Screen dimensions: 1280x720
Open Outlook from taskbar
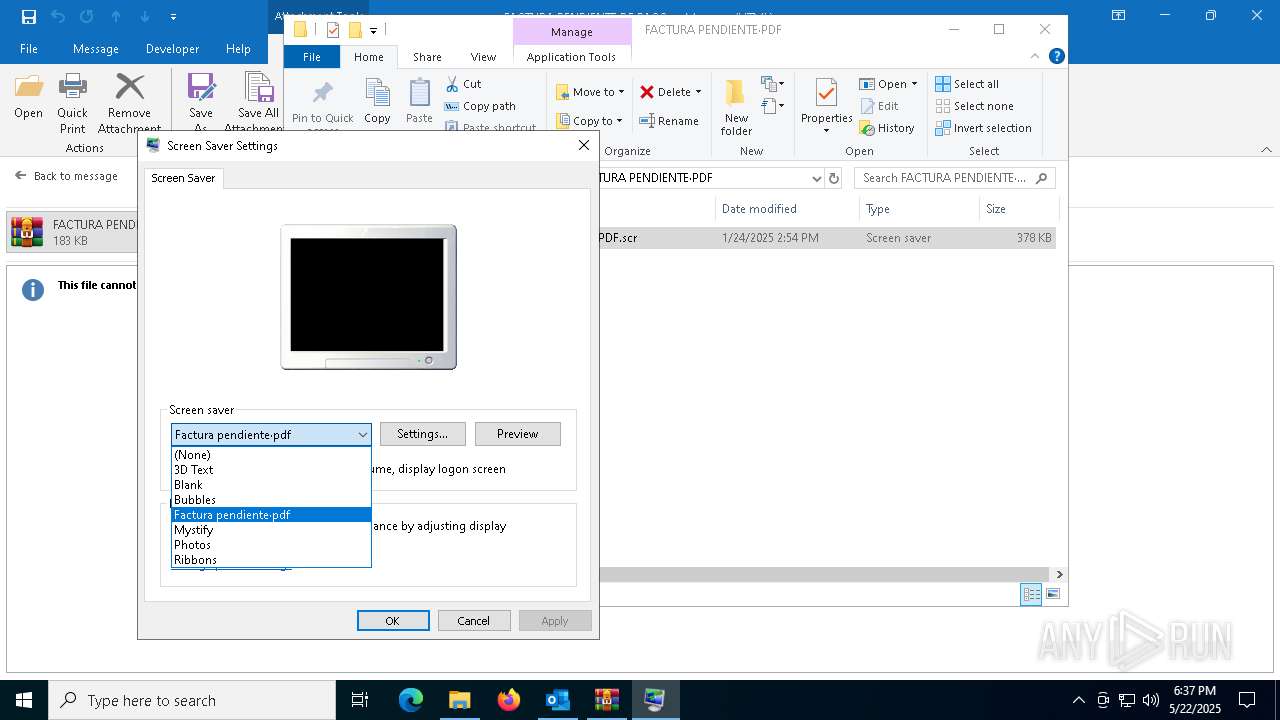(557, 700)
